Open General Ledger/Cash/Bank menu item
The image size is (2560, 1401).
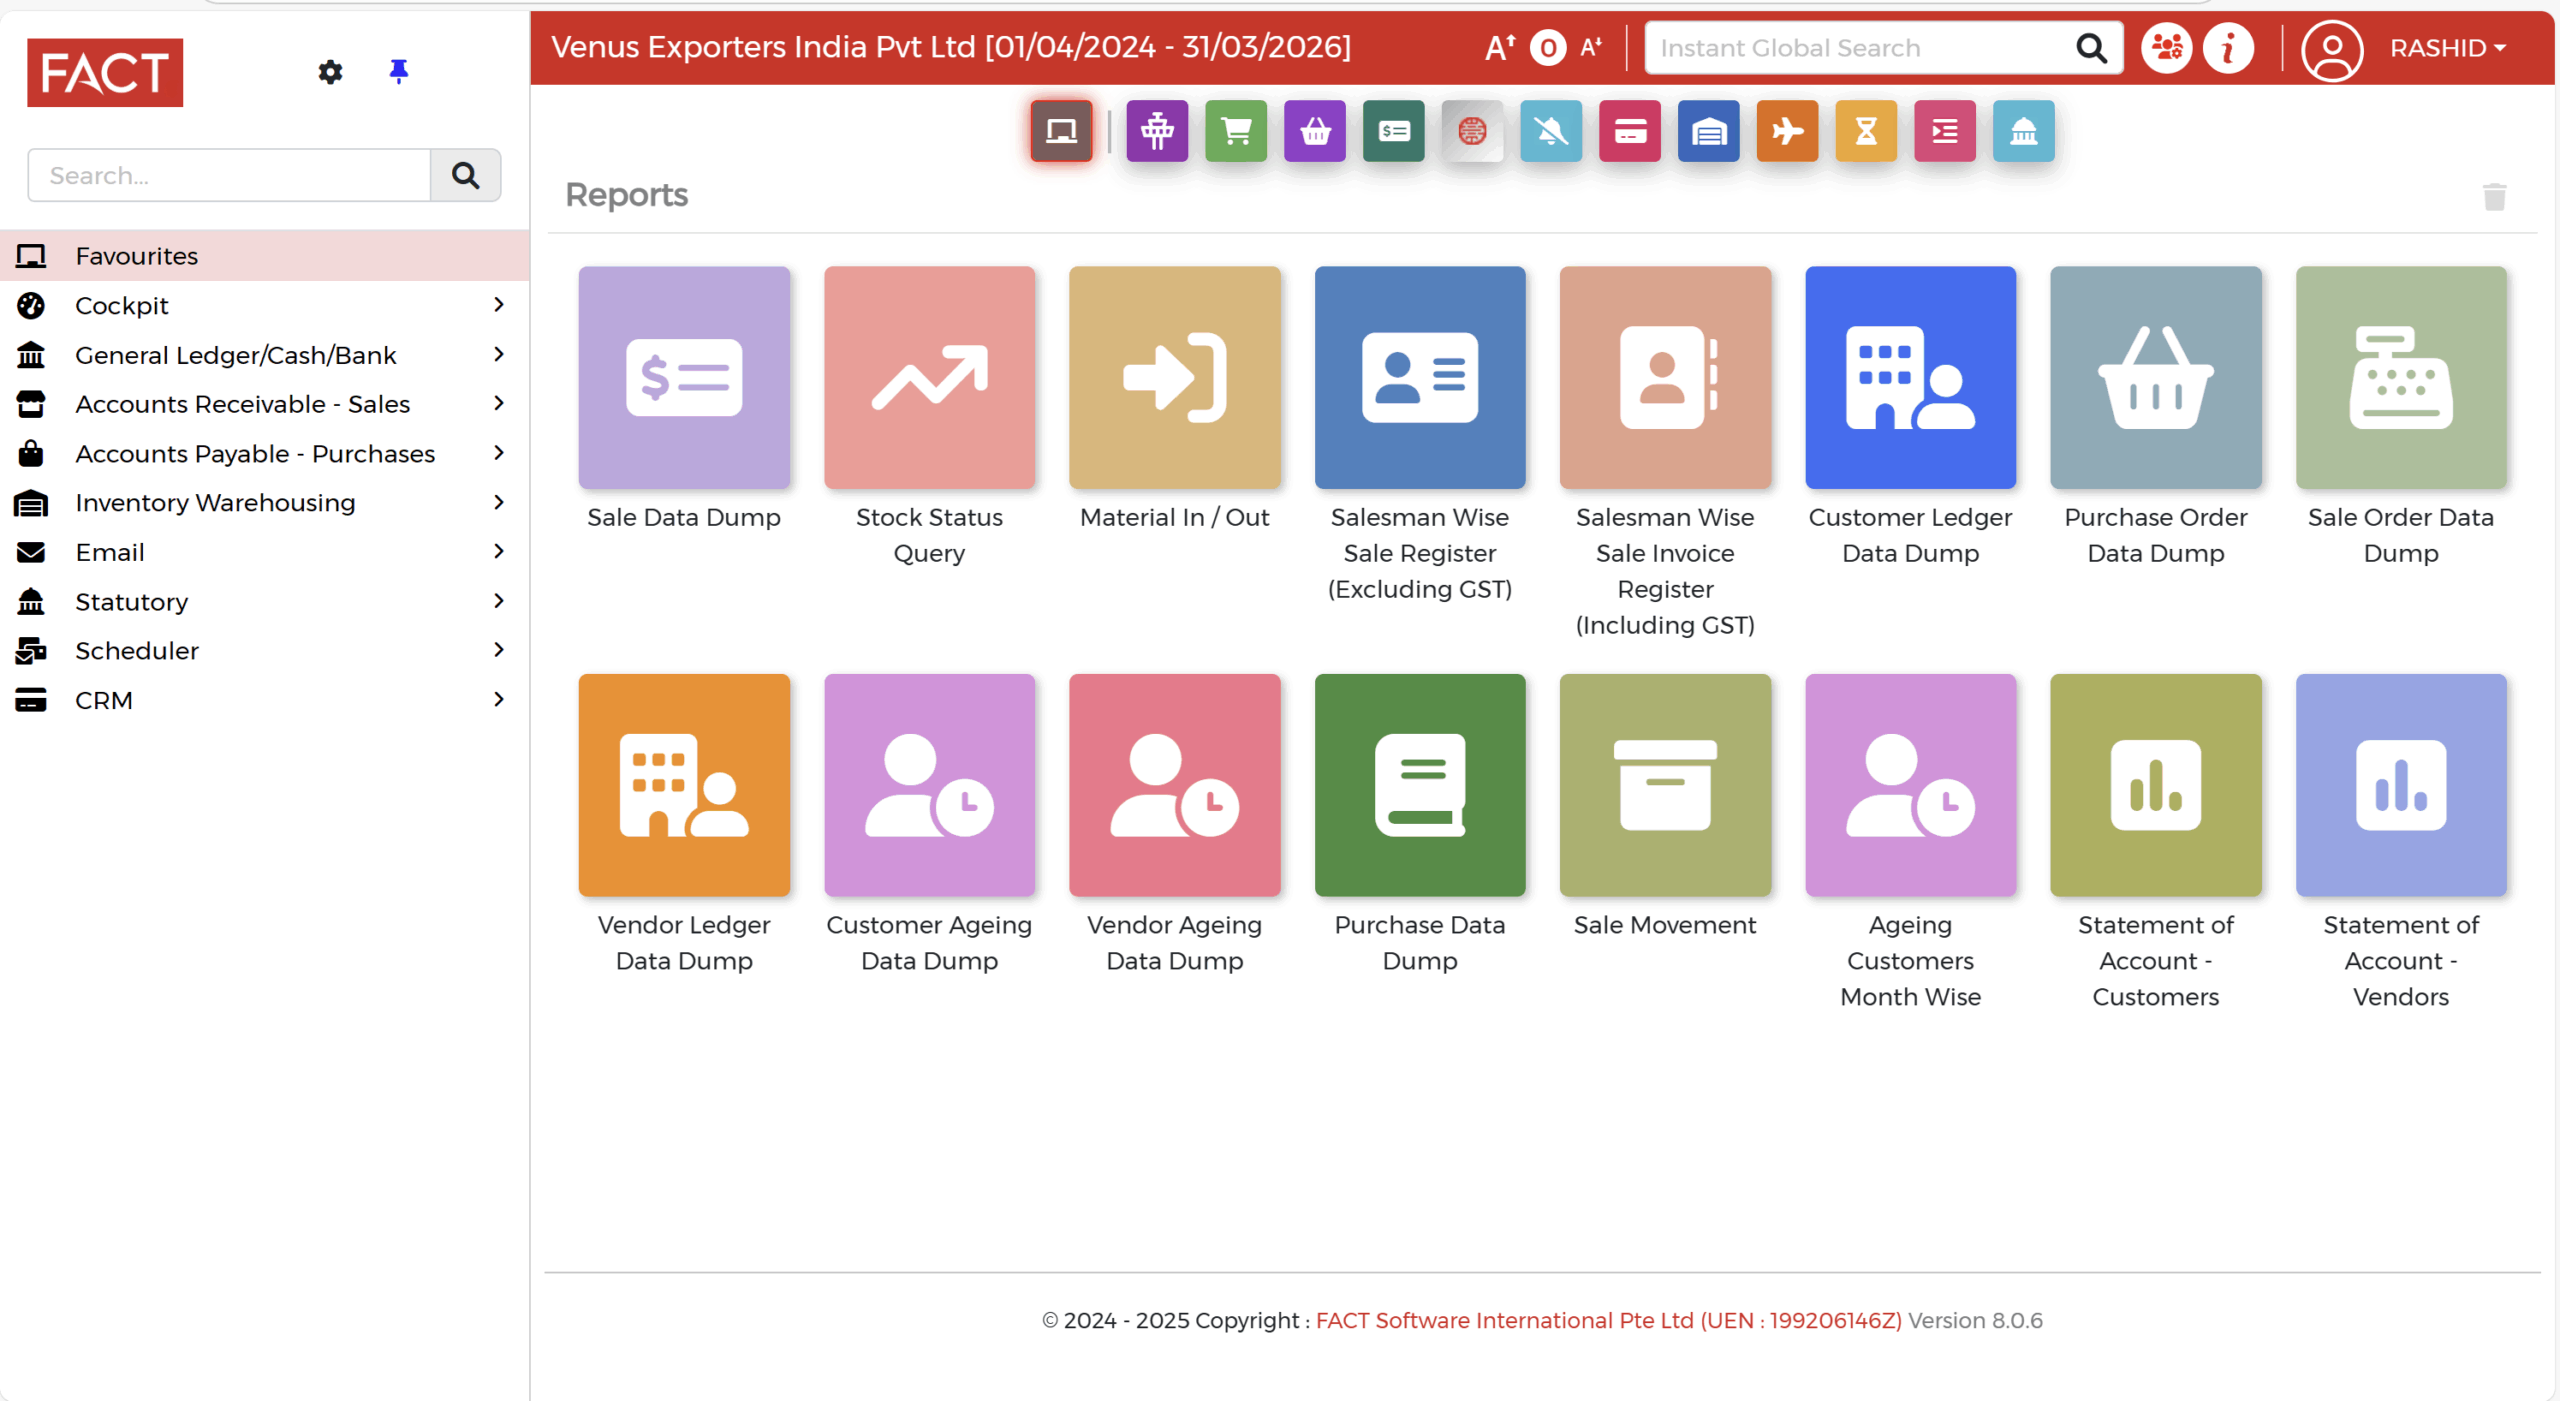tap(264, 354)
